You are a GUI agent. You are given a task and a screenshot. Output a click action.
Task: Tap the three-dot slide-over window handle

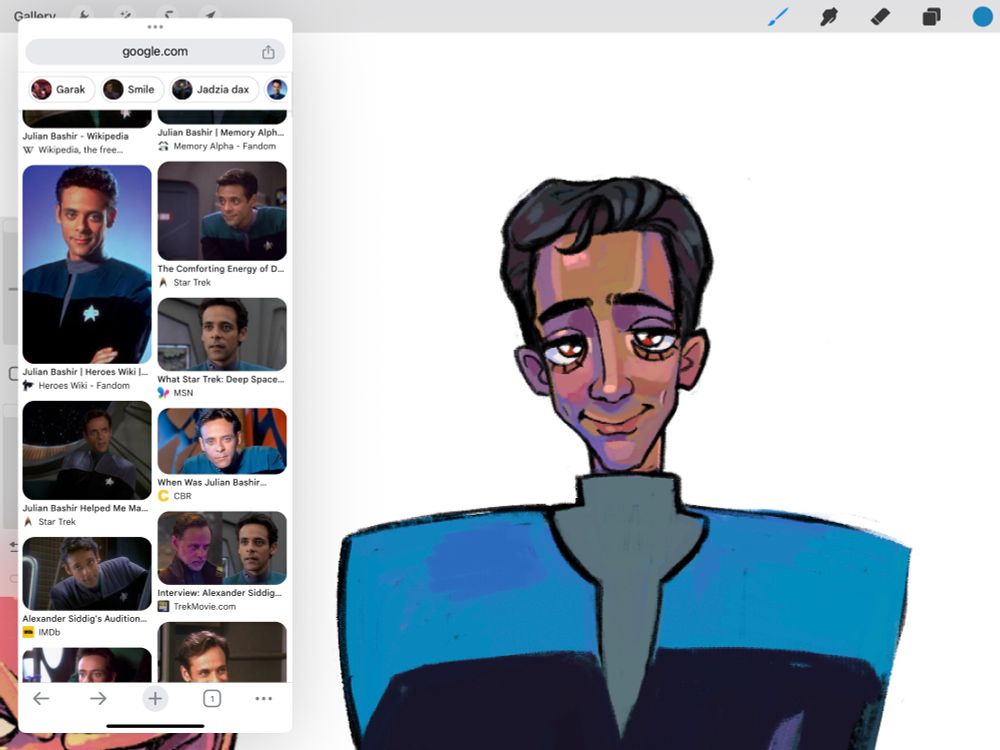155,27
